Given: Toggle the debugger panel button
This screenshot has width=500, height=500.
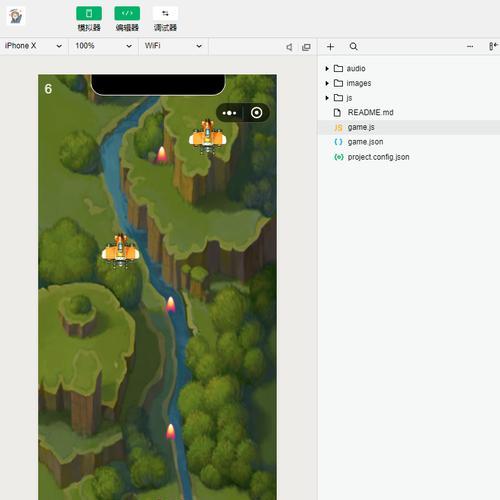Looking at the screenshot, I should [165, 13].
